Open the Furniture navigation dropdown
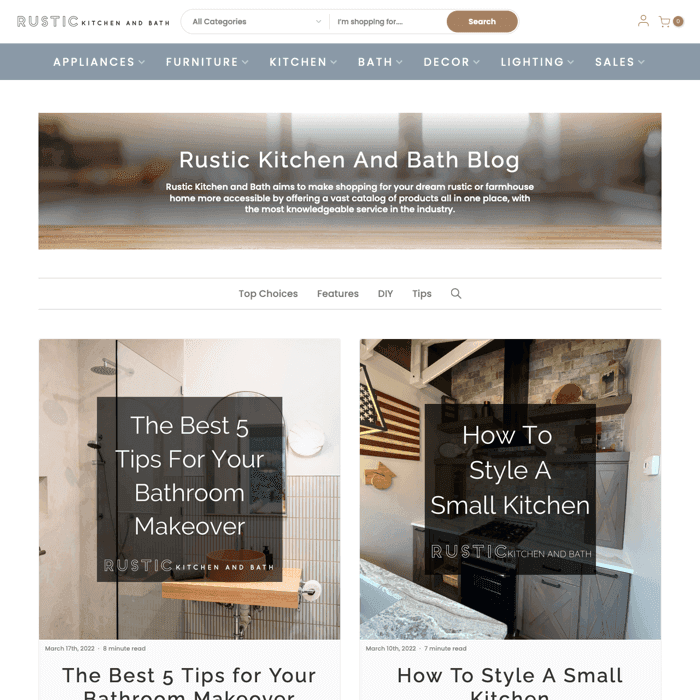This screenshot has height=700, width=700. point(207,62)
